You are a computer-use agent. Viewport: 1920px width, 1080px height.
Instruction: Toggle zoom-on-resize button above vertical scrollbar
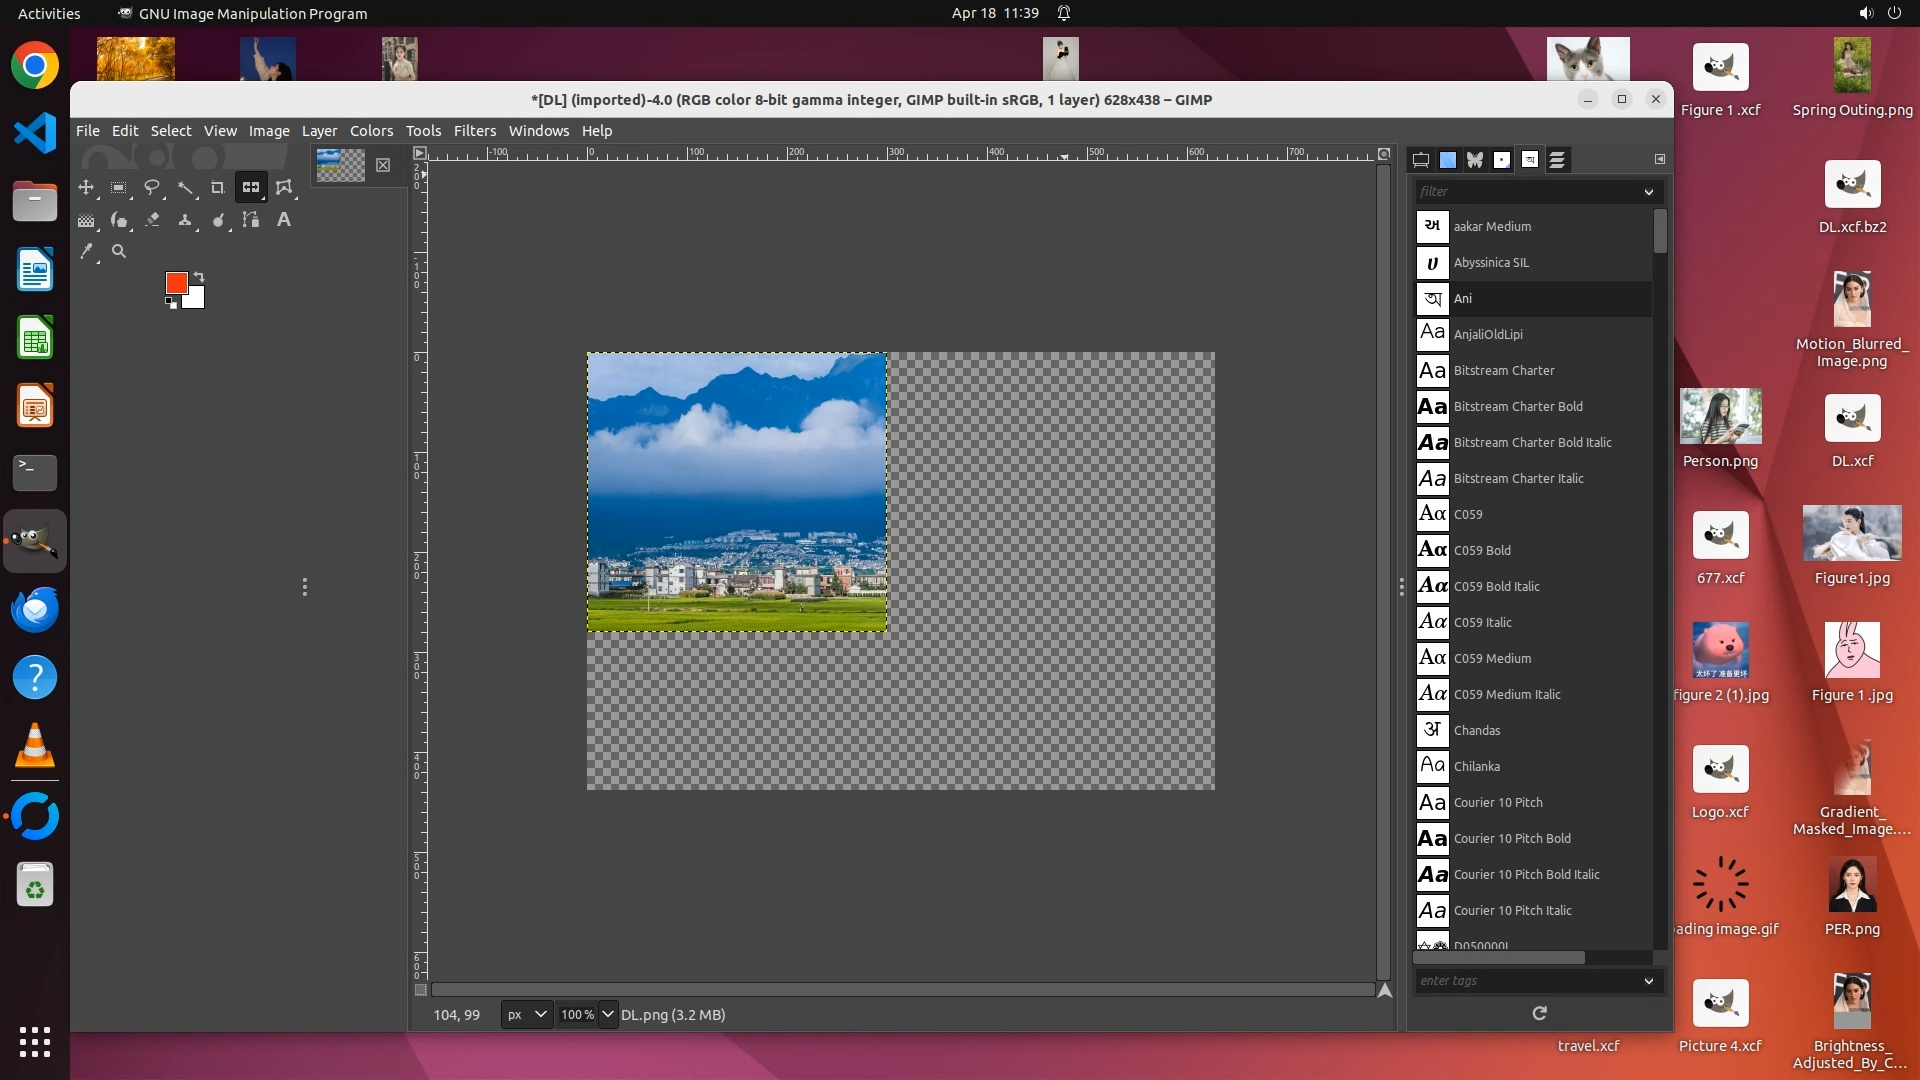point(1384,154)
